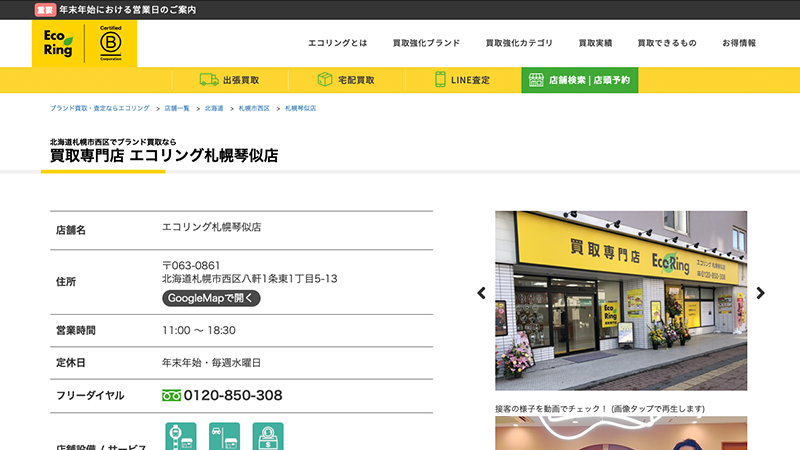Screen dimensions: 800x450
Task: Open the 年末年始 business days notice
Action: (127, 9)
